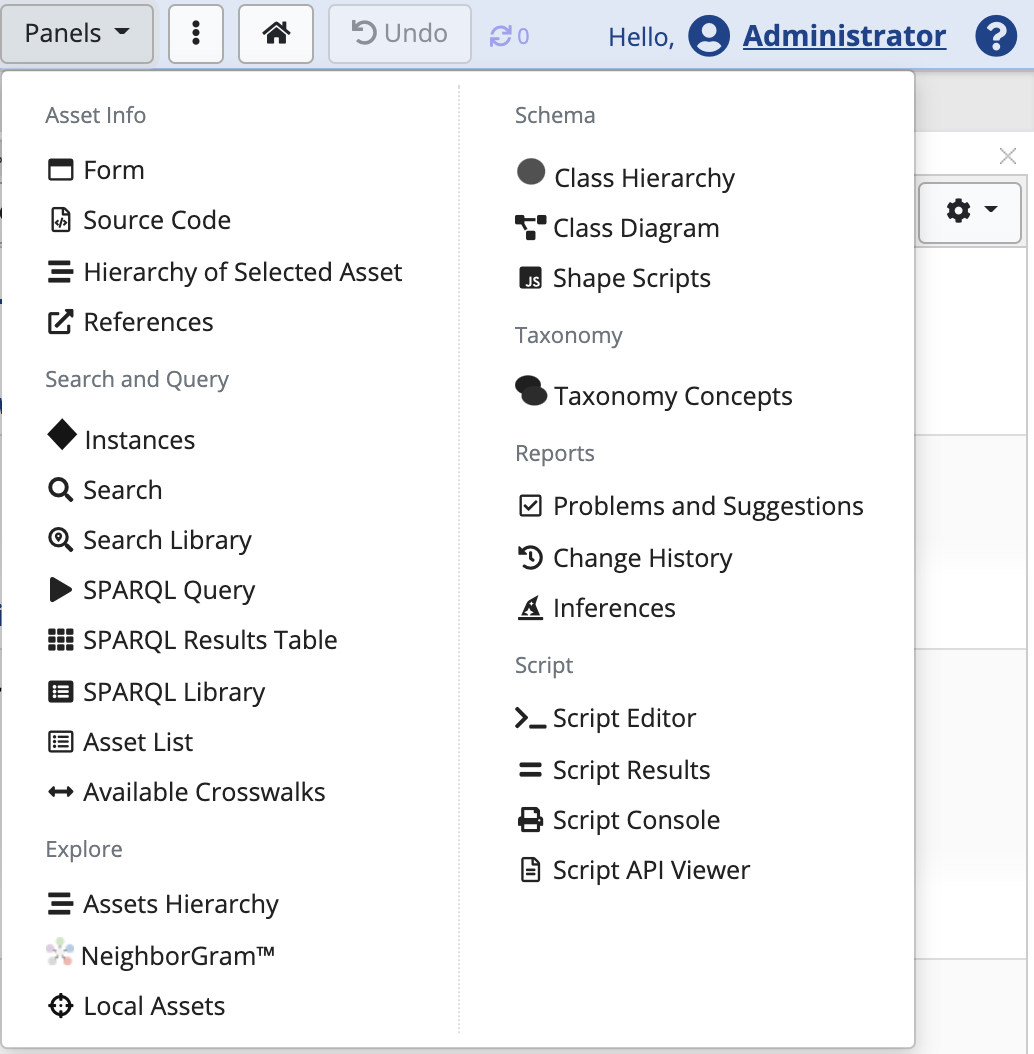Collapse the Panels dropdown menu
Screen dimensions: 1034x1054
[x=77, y=33]
